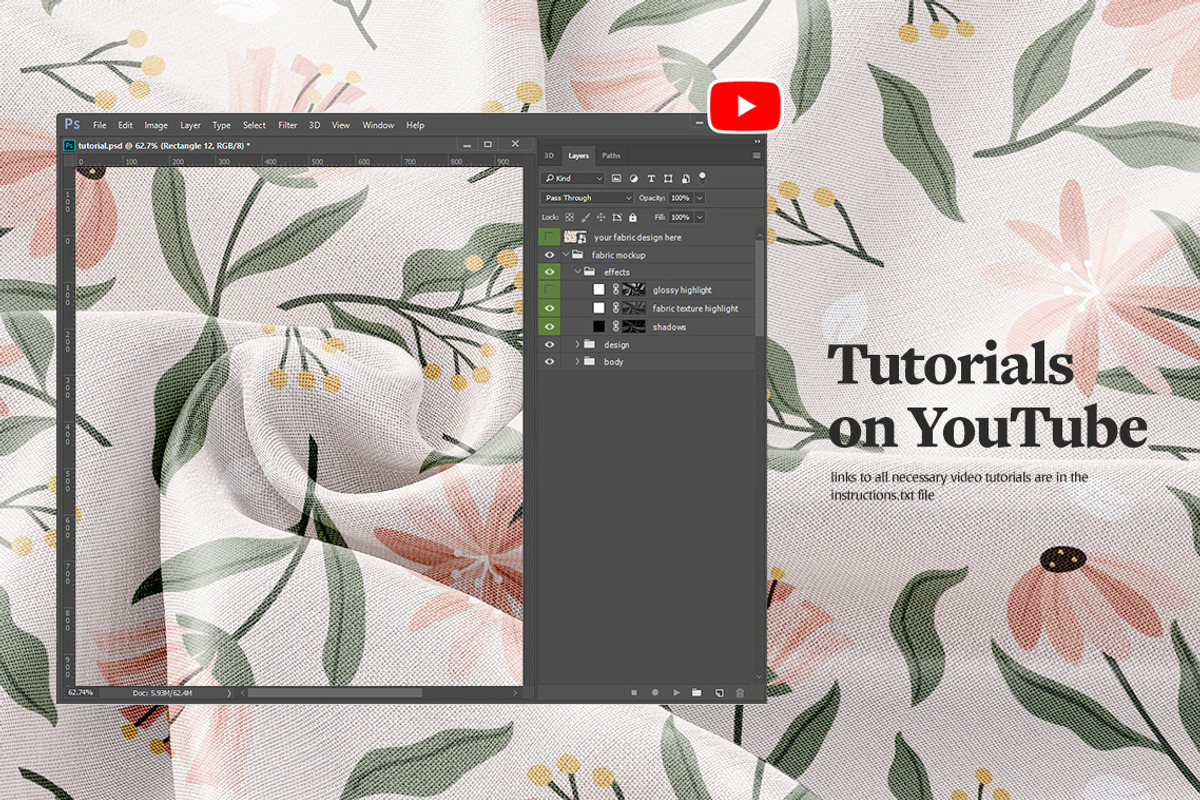Screen dimensions: 1200x800
Task: Click lock image pixels brush icon
Action: [x=585, y=217]
